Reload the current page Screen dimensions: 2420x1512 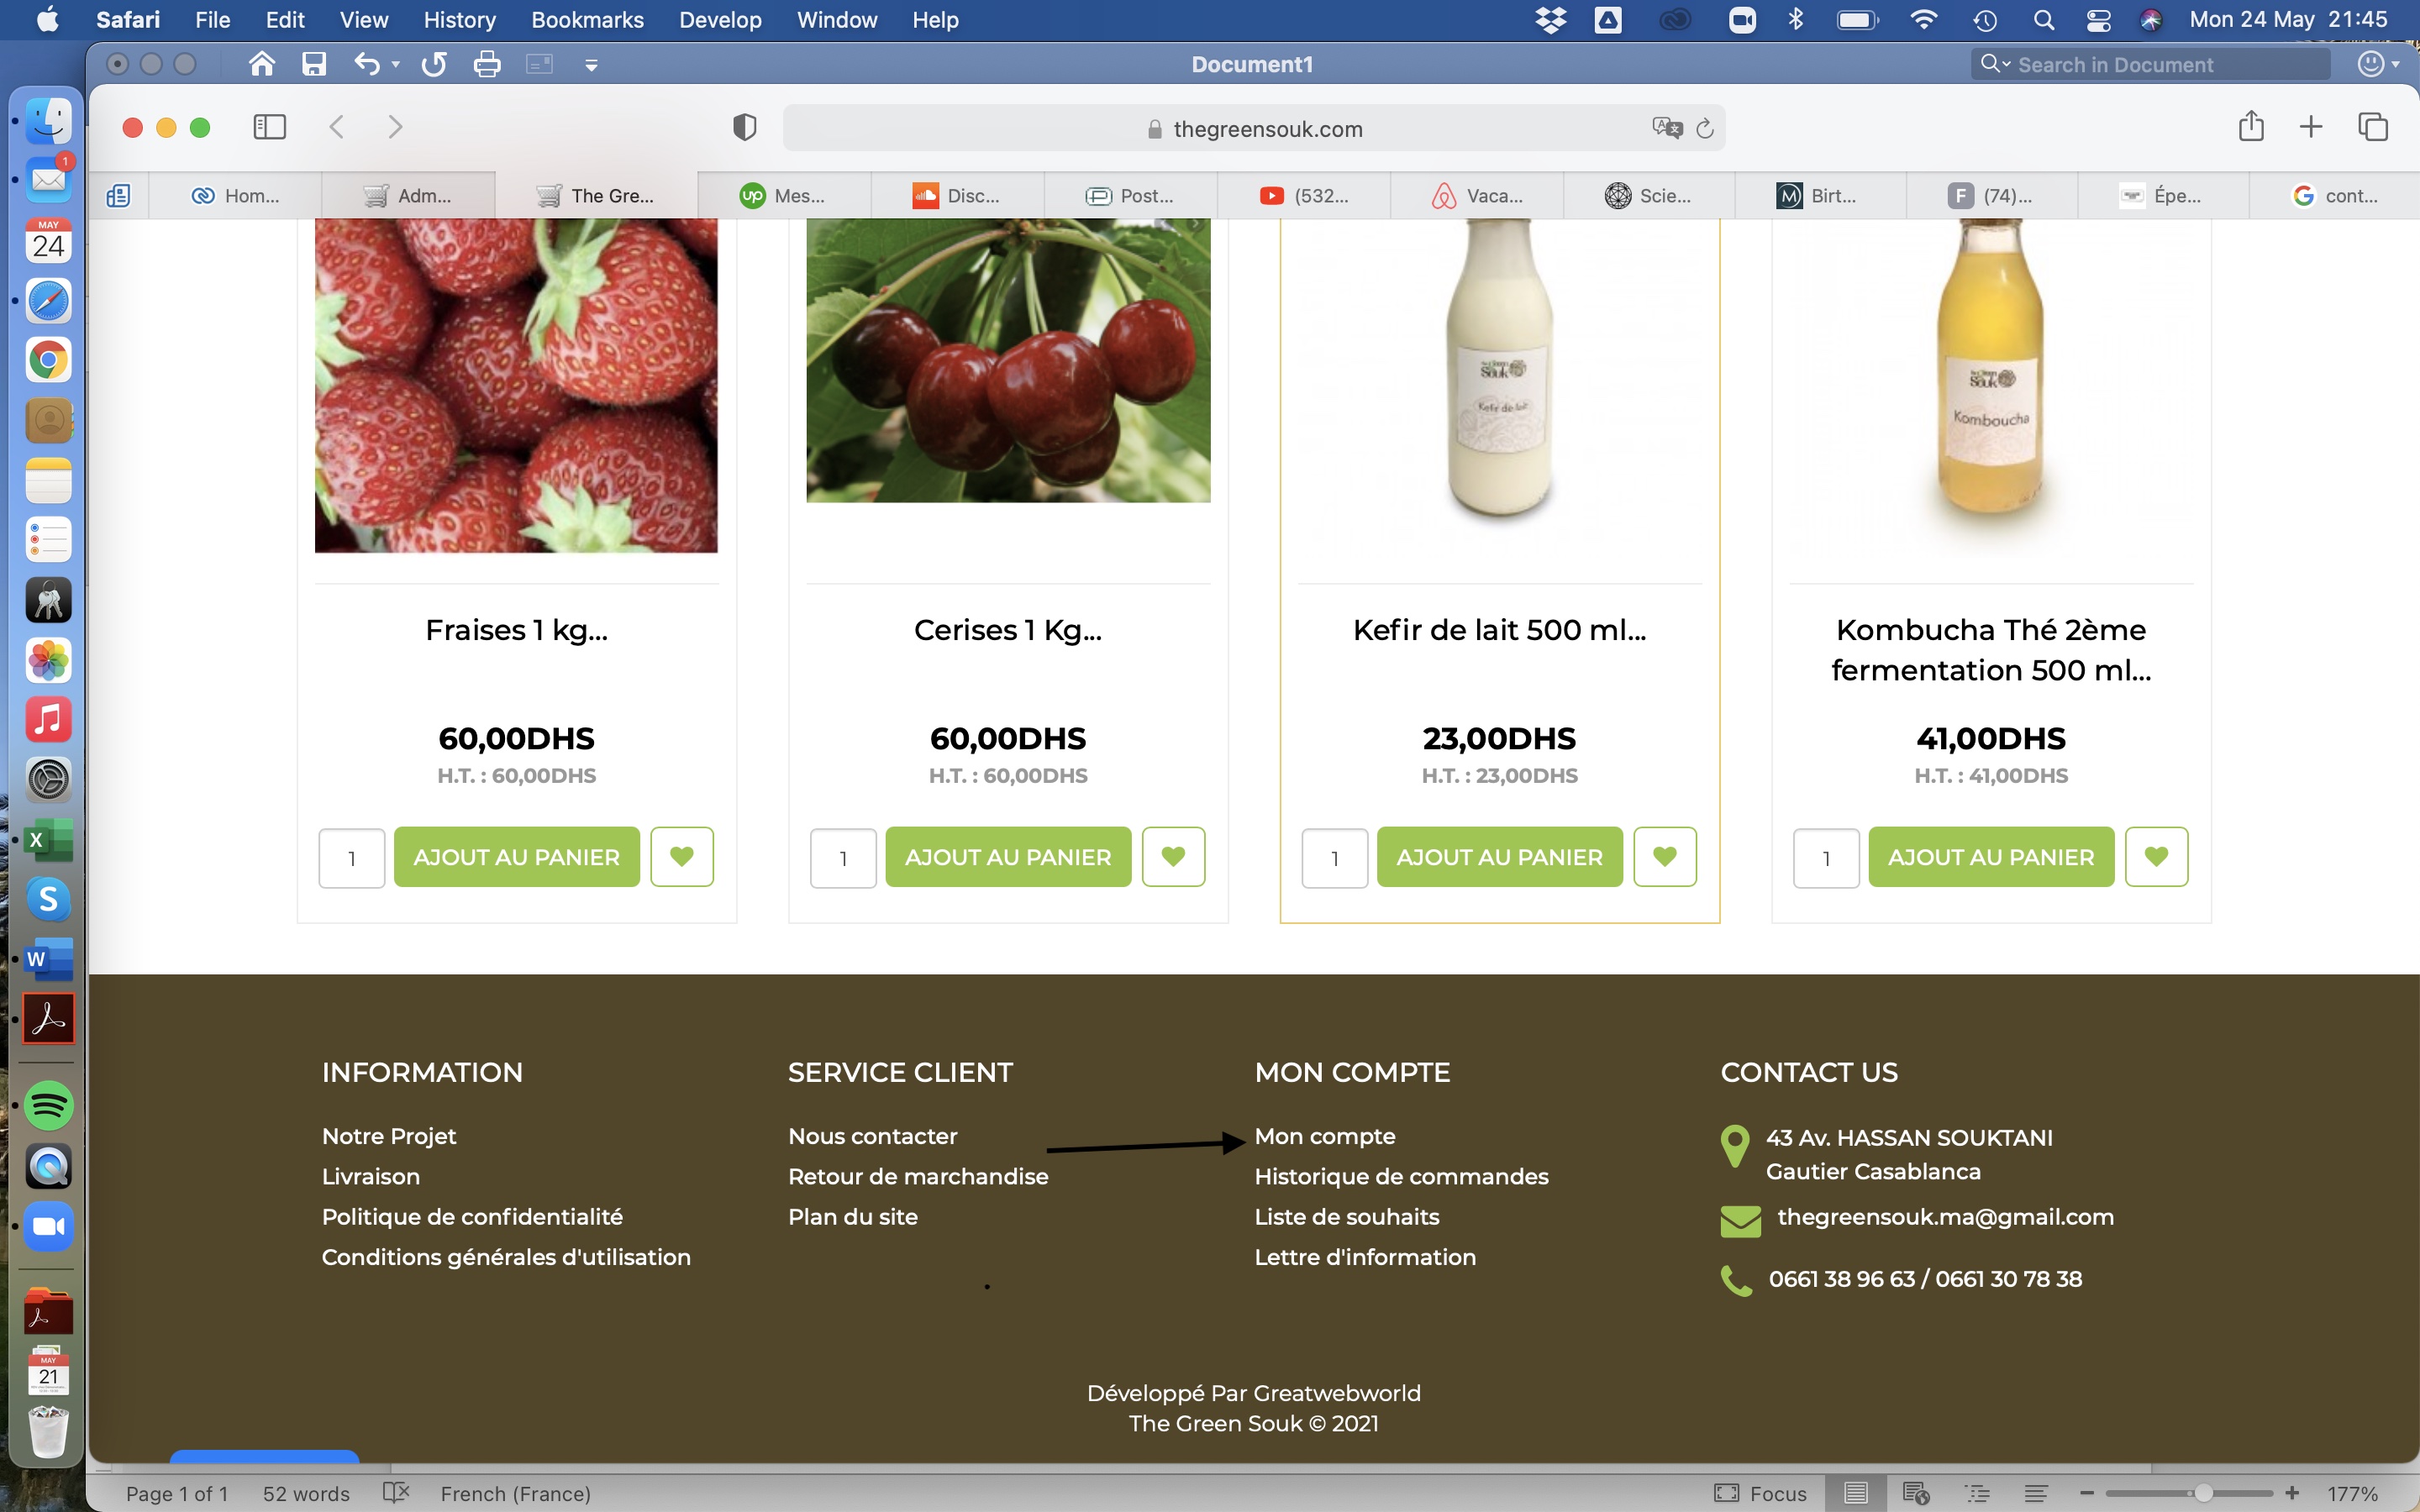pyautogui.click(x=1705, y=128)
